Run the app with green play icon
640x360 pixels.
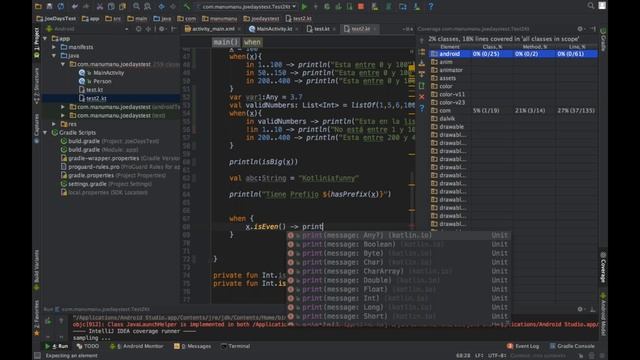[304, 6]
